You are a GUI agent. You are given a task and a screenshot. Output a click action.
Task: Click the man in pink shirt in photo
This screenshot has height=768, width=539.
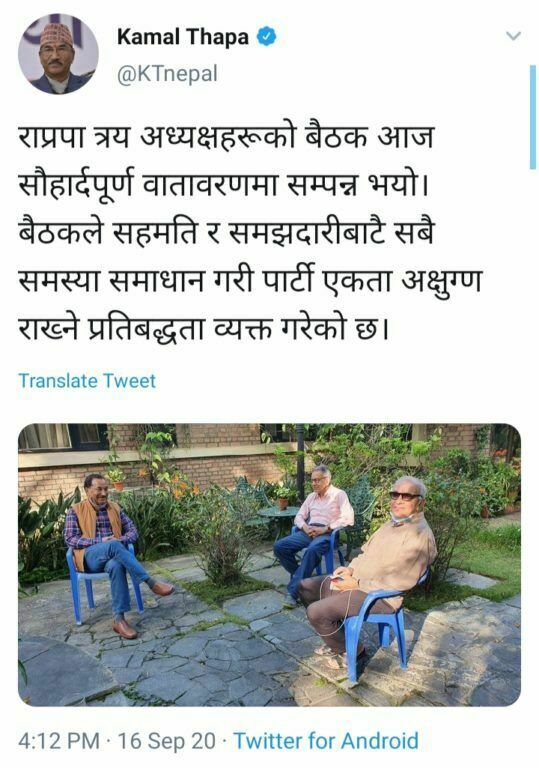(315, 529)
